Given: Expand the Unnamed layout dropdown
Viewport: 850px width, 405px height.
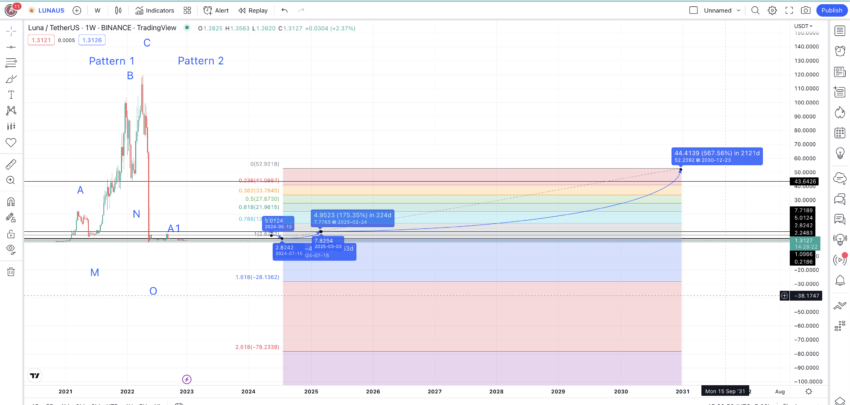Looking at the screenshot, I should pos(716,10).
